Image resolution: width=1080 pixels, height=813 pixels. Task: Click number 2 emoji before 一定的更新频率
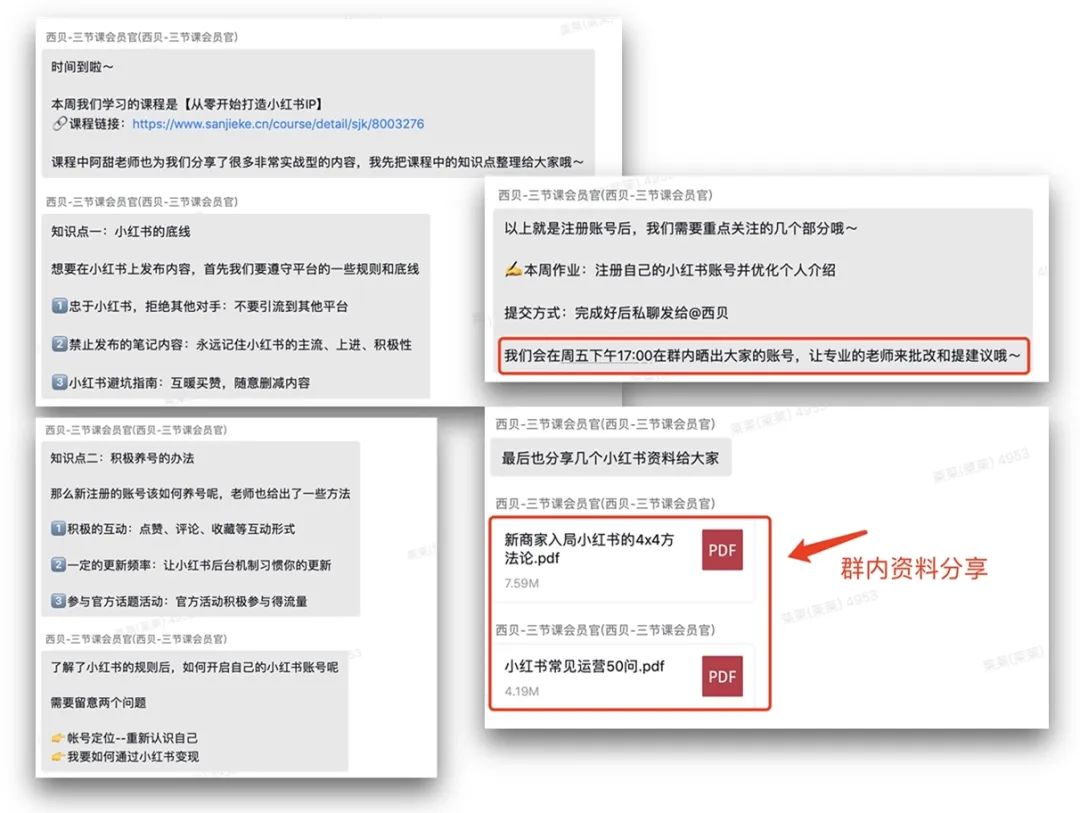point(58,565)
